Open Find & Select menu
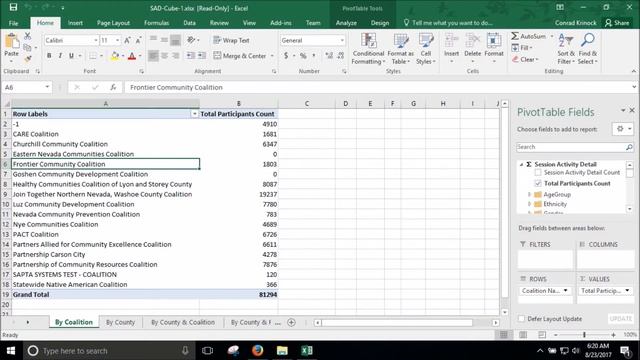Screen dimensions: 640x360 tap(588, 49)
